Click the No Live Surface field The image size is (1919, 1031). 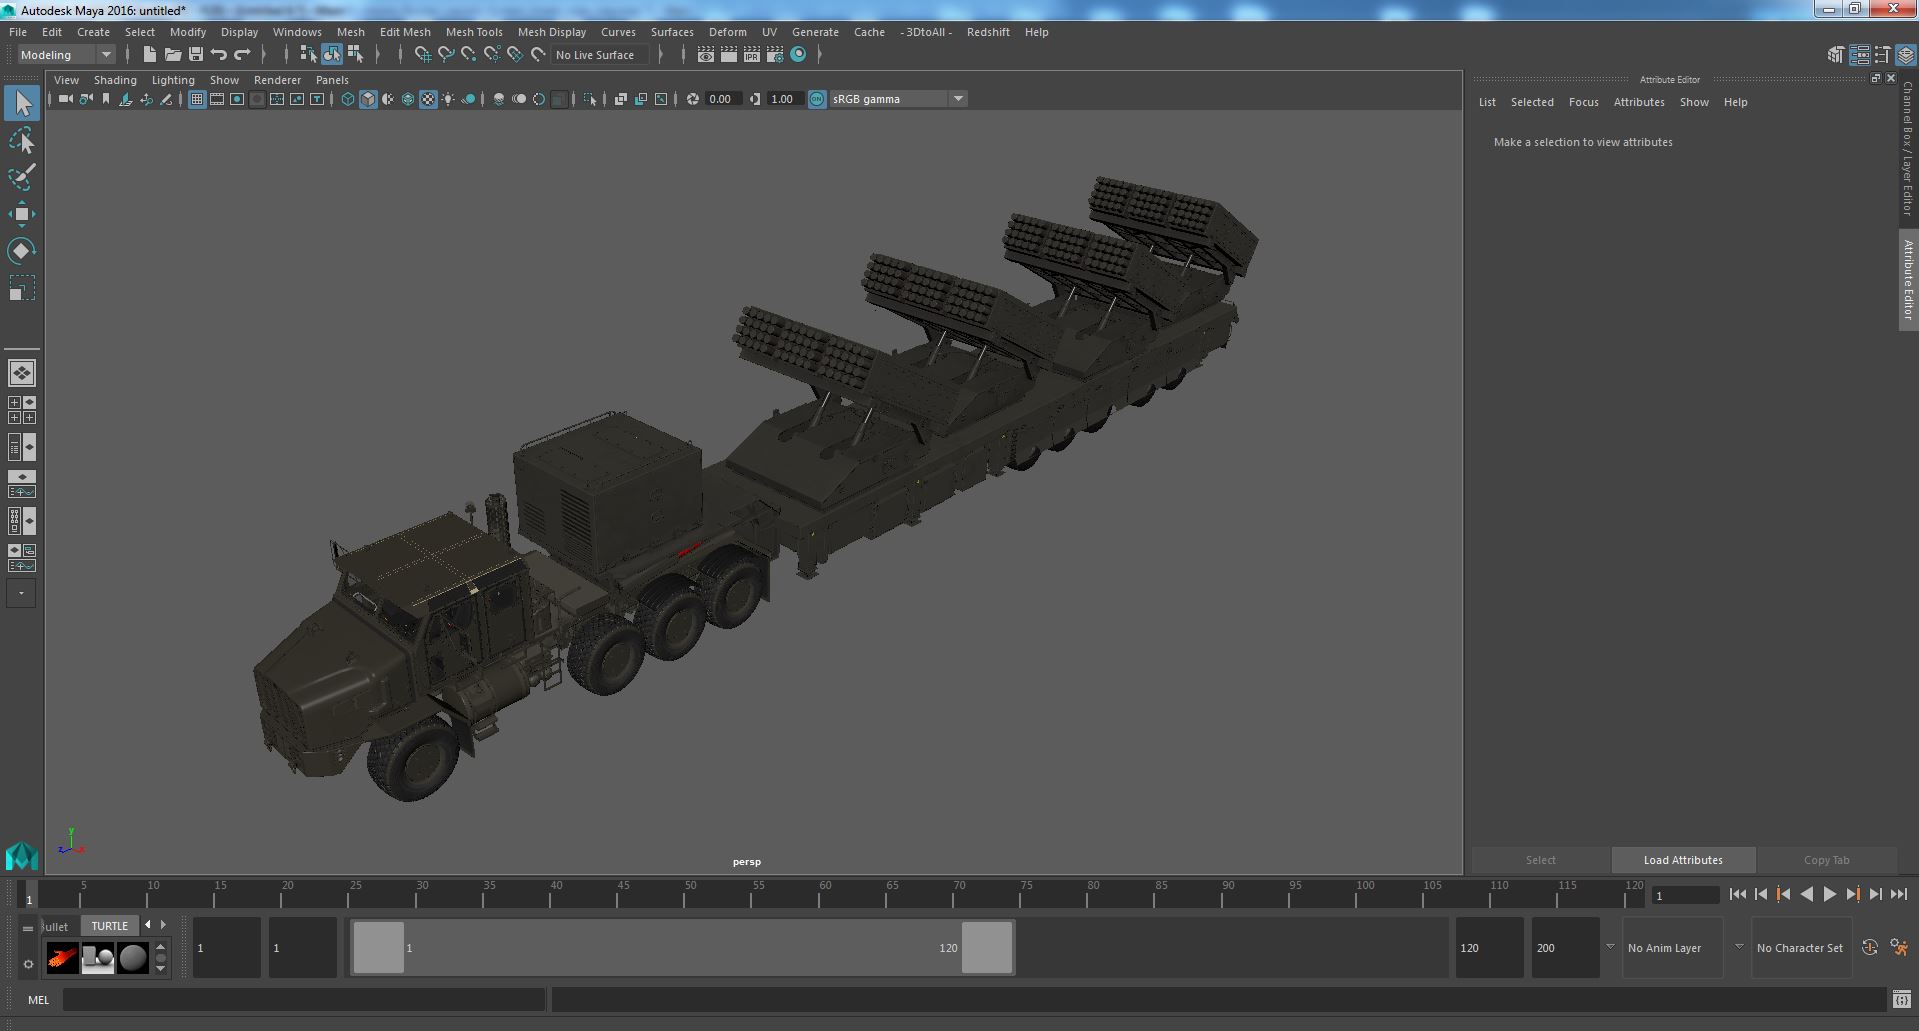coord(600,55)
